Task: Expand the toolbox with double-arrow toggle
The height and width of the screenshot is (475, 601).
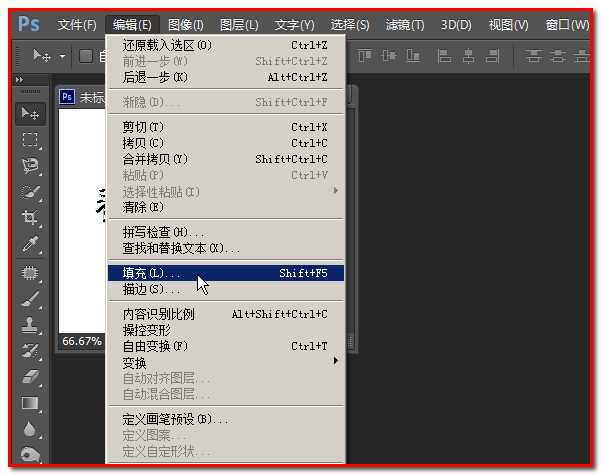Action: click(x=19, y=80)
